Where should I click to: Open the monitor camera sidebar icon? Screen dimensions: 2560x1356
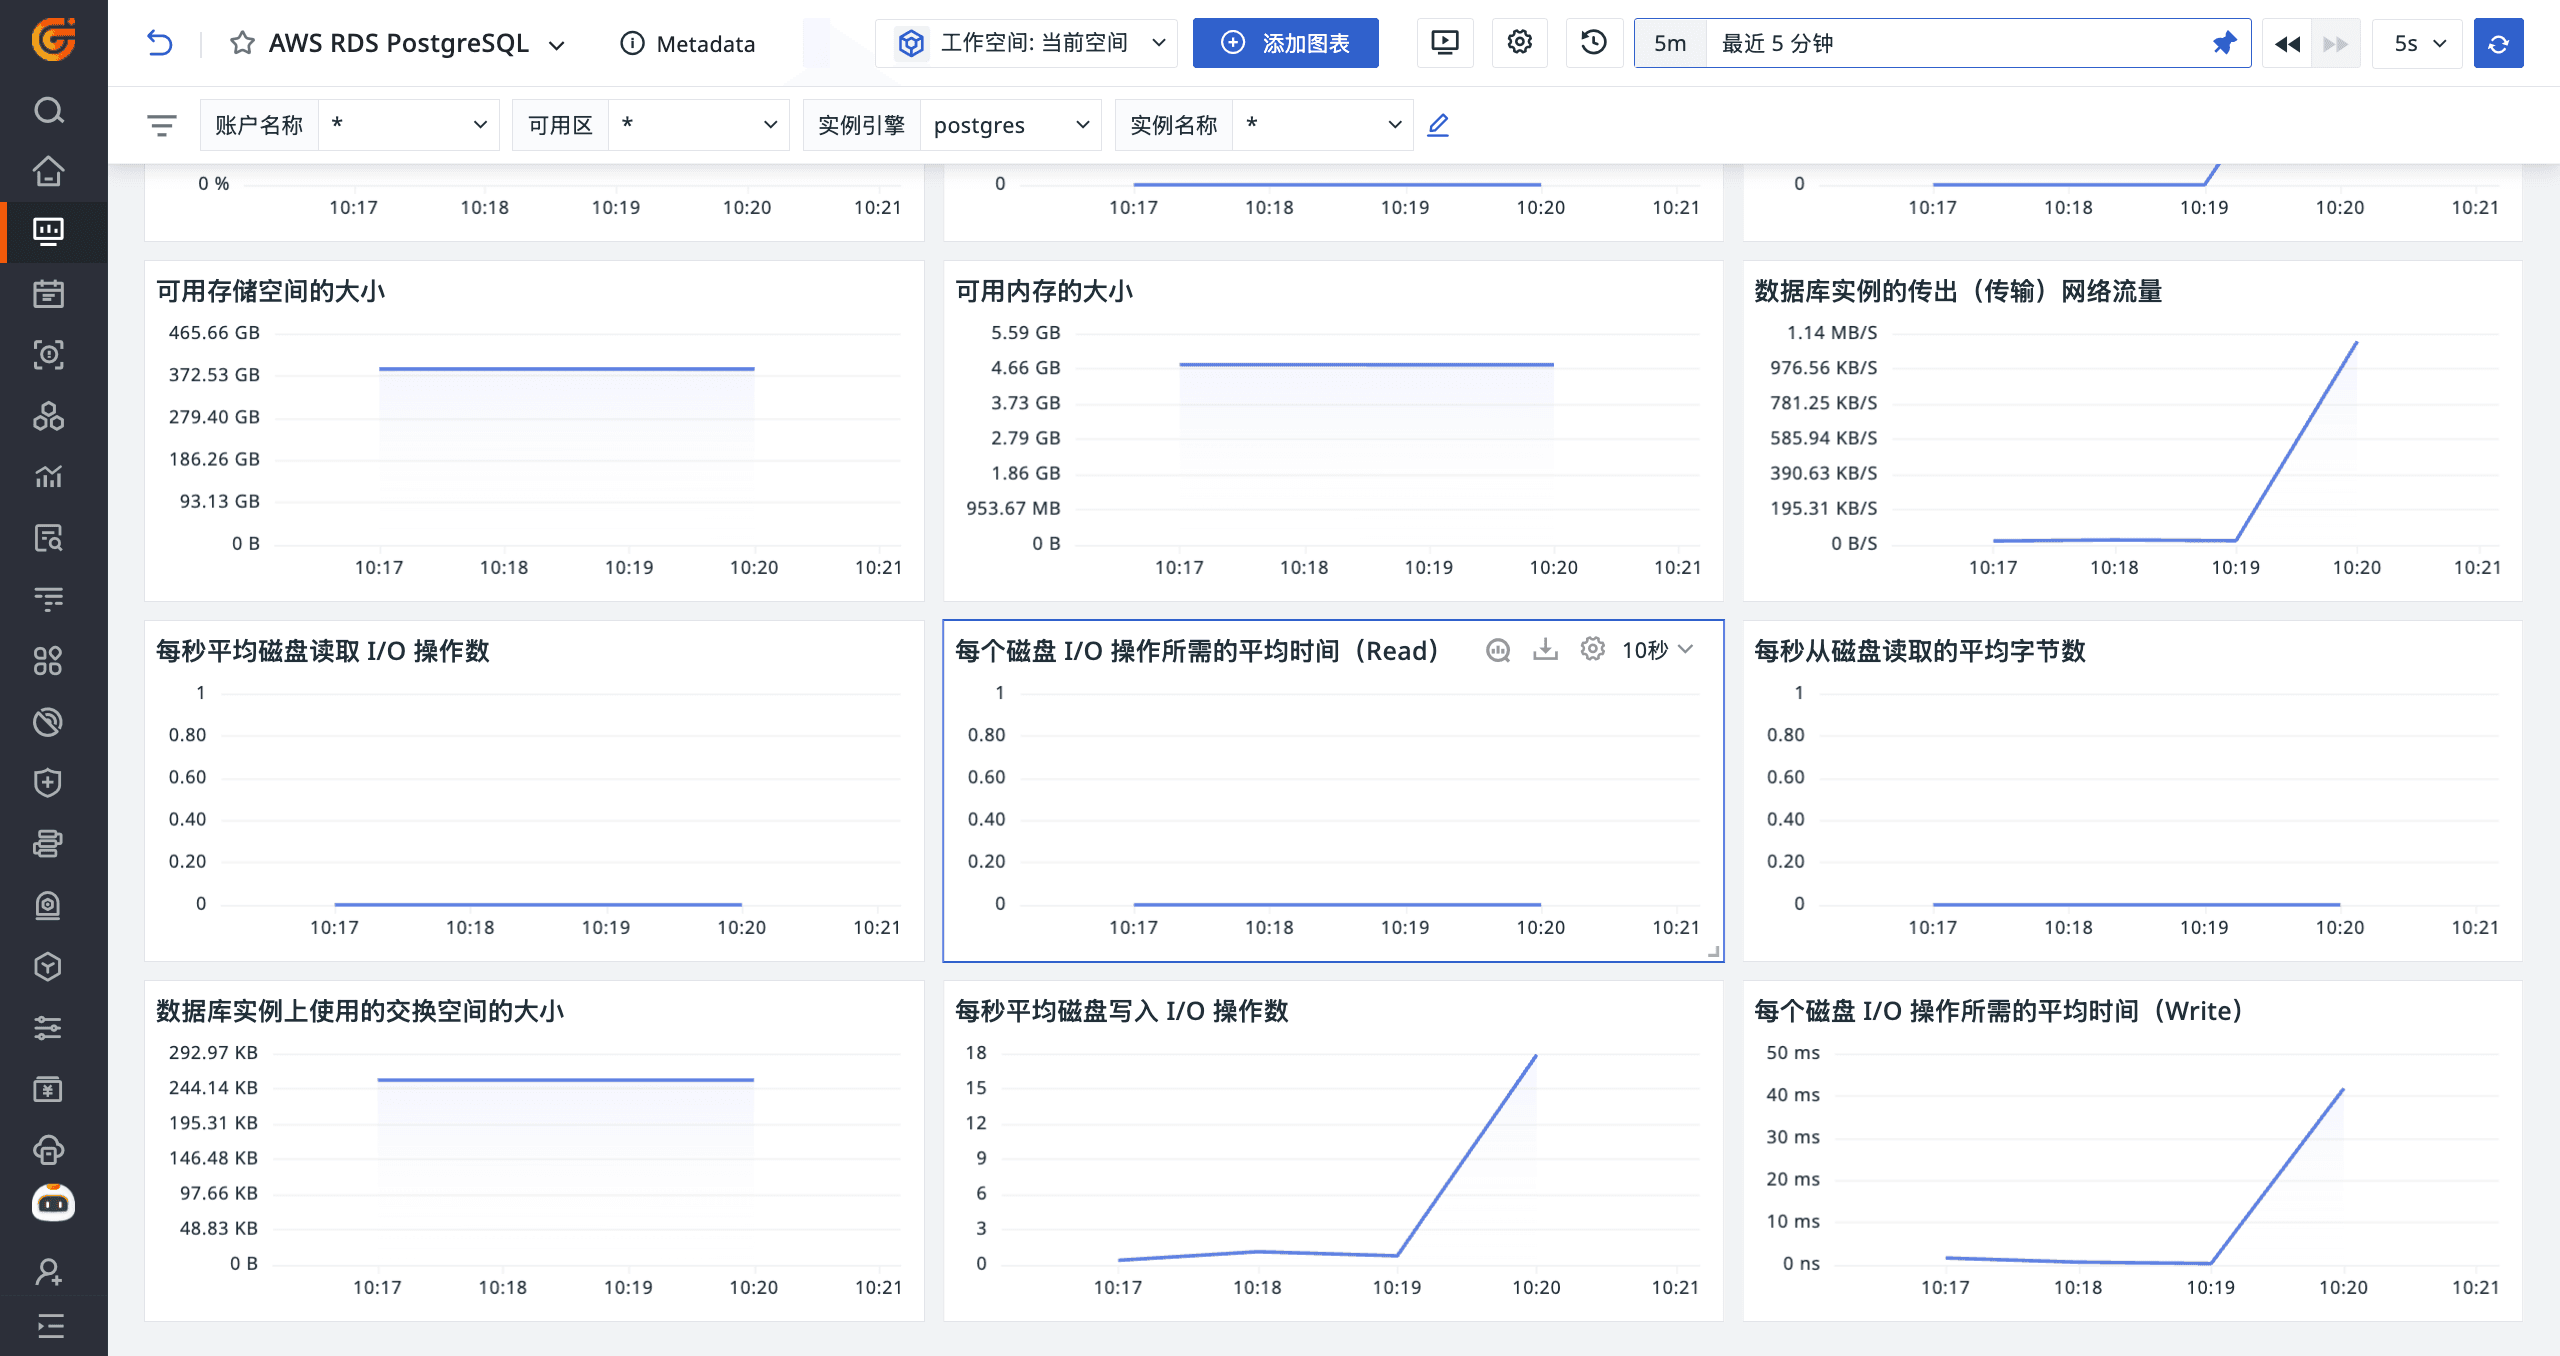coord(49,905)
